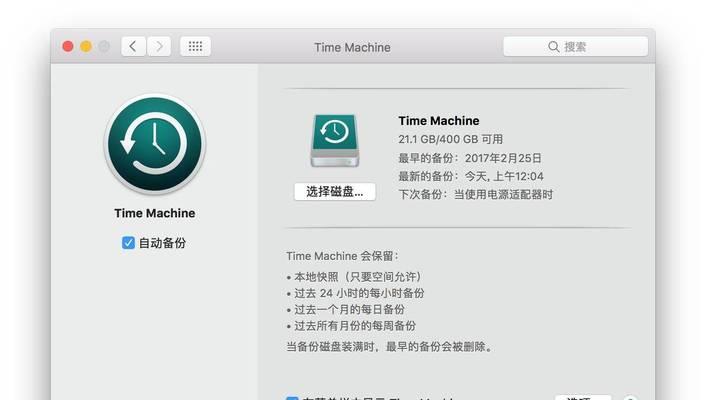The image size is (706, 400).
Task: Click the 过去 24 小时的每小时备份 bullet
Action: click(x=355, y=293)
